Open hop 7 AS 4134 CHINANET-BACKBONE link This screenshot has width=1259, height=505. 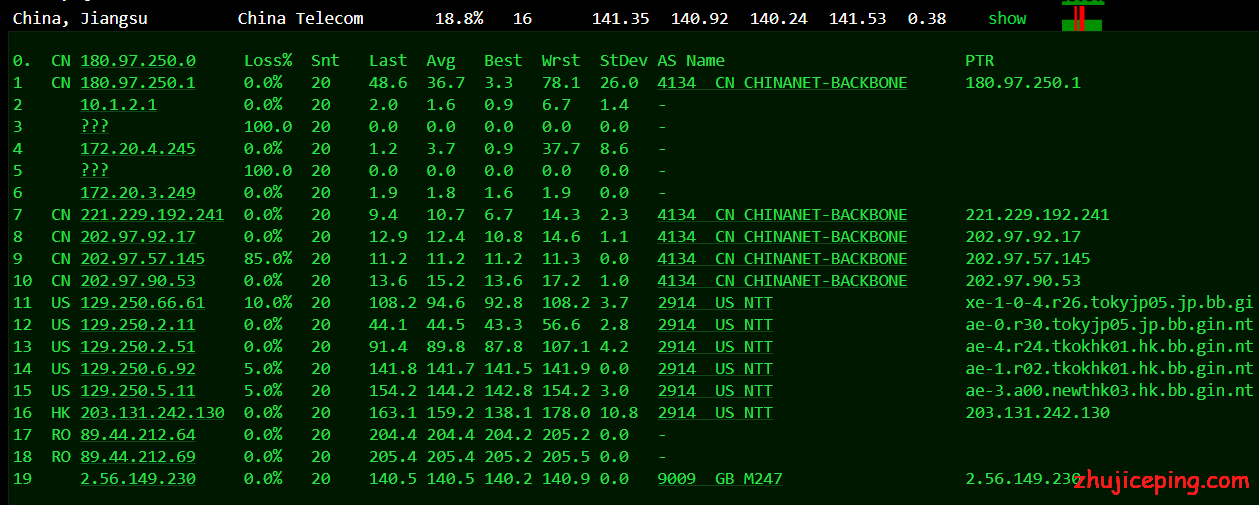point(782,215)
